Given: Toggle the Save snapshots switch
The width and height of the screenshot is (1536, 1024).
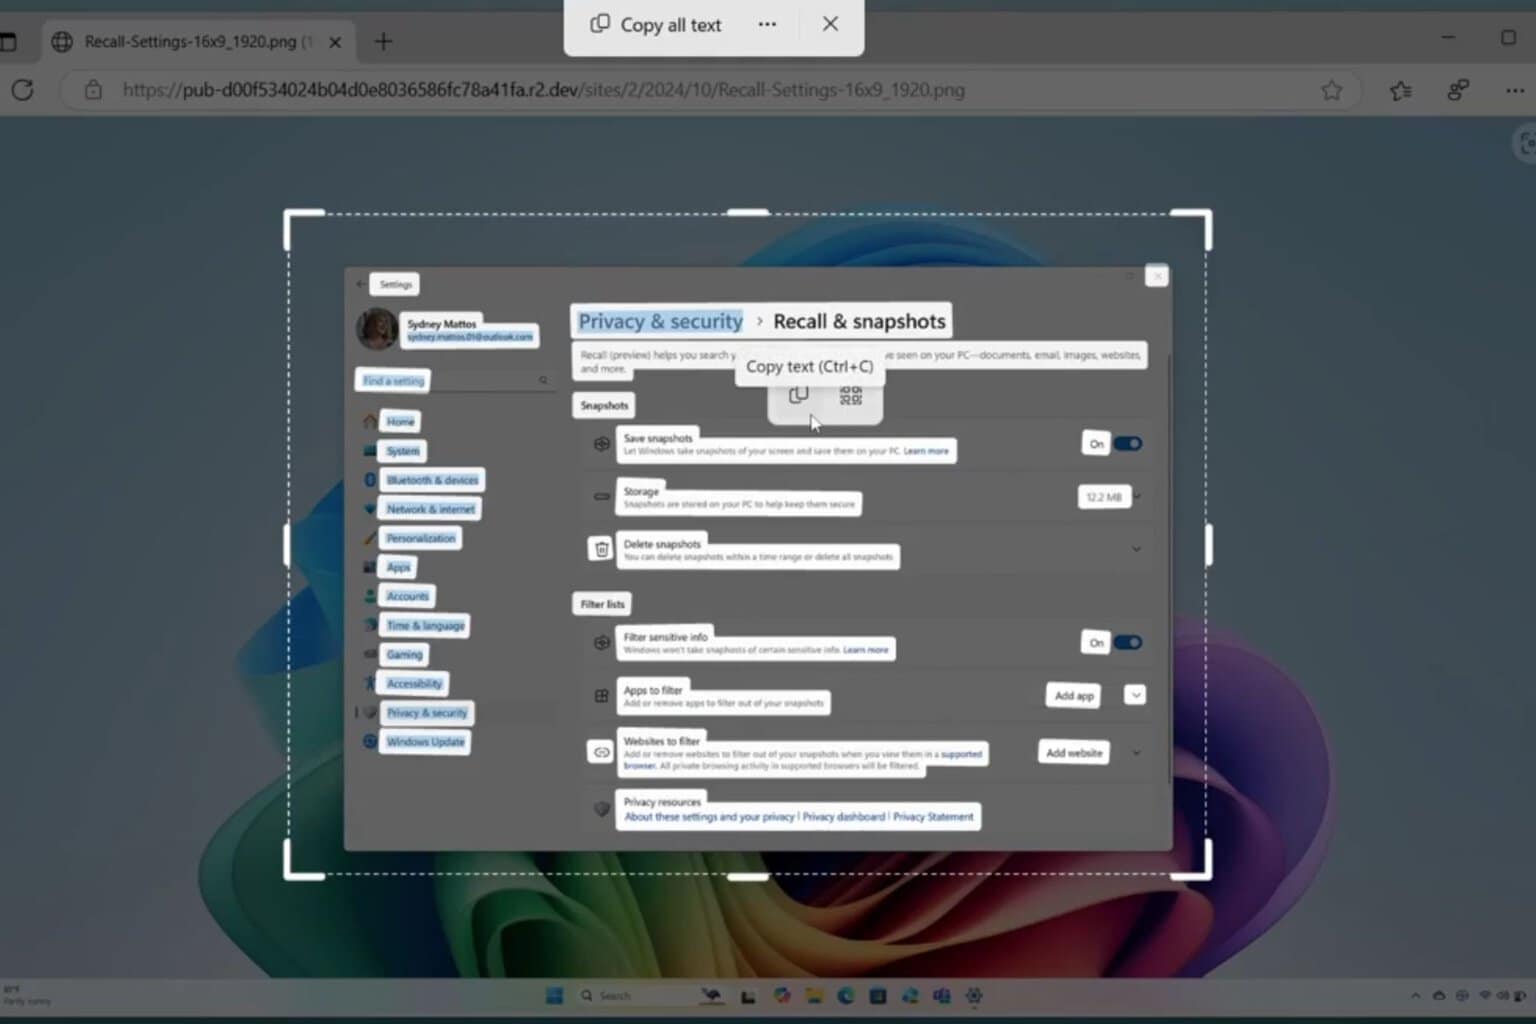Looking at the screenshot, I should (x=1128, y=444).
